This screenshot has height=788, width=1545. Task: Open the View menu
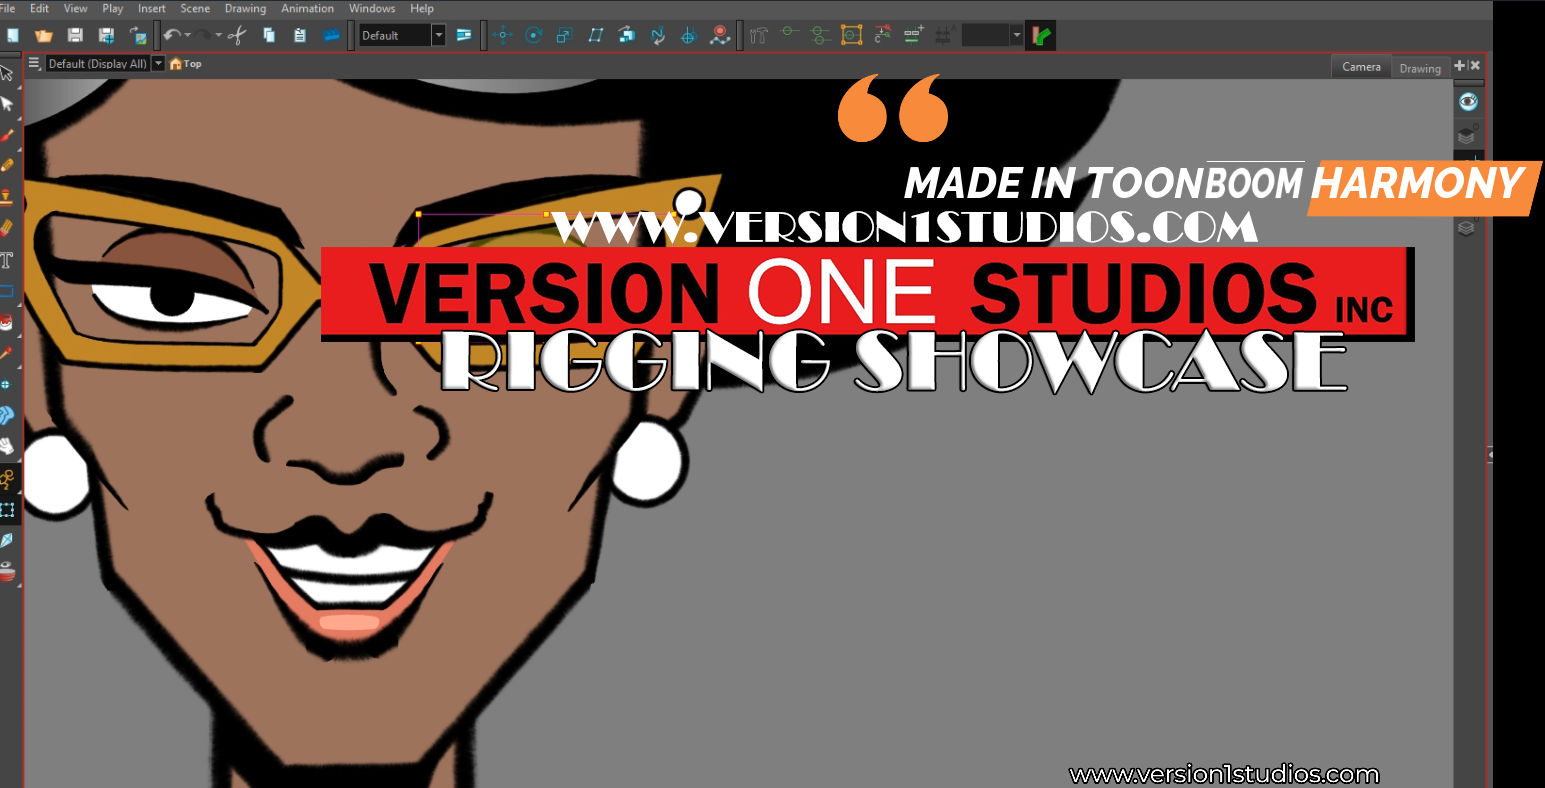[x=76, y=8]
